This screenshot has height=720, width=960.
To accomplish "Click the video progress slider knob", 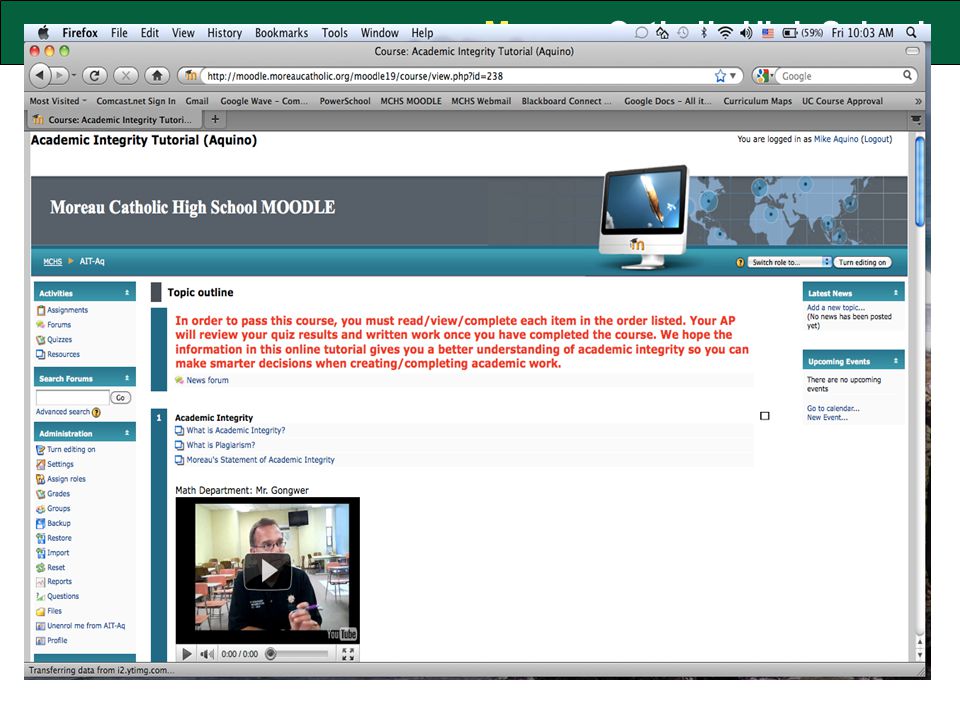I will coord(270,654).
